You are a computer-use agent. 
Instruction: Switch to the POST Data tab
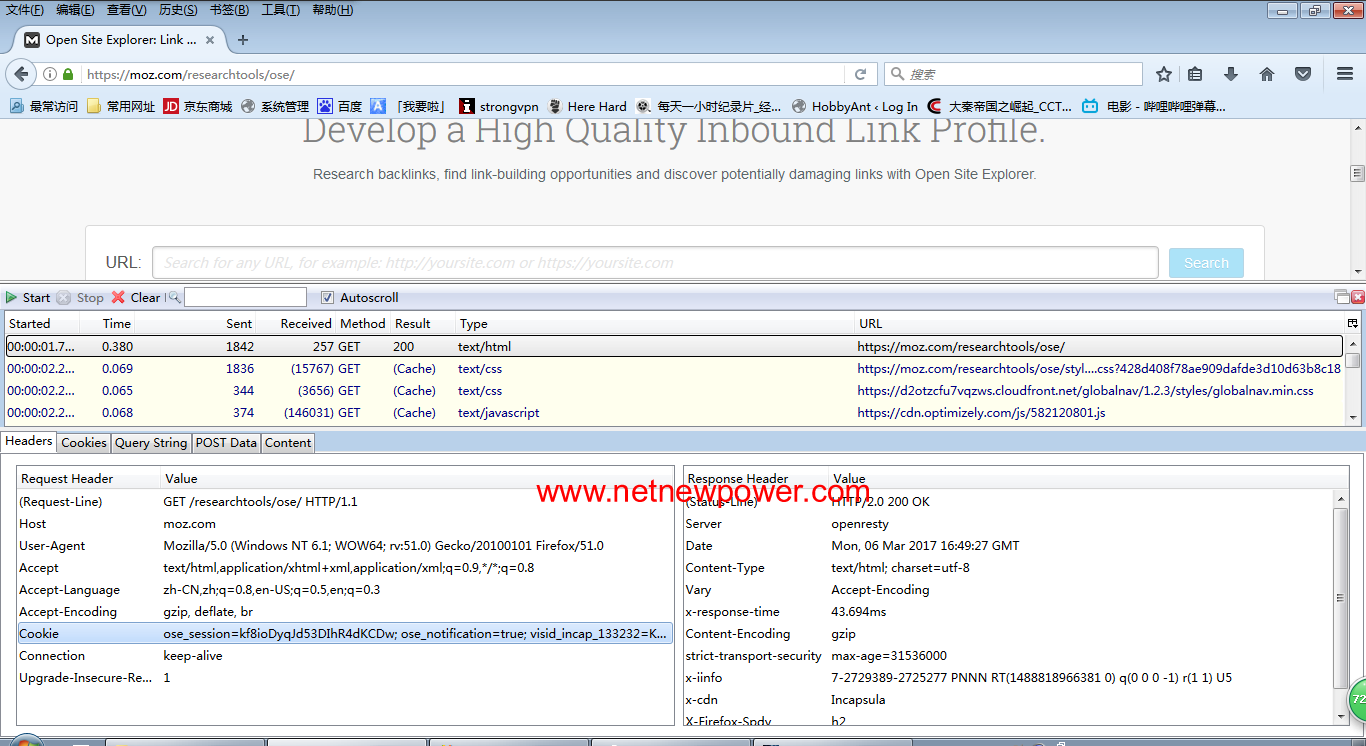tap(226, 442)
